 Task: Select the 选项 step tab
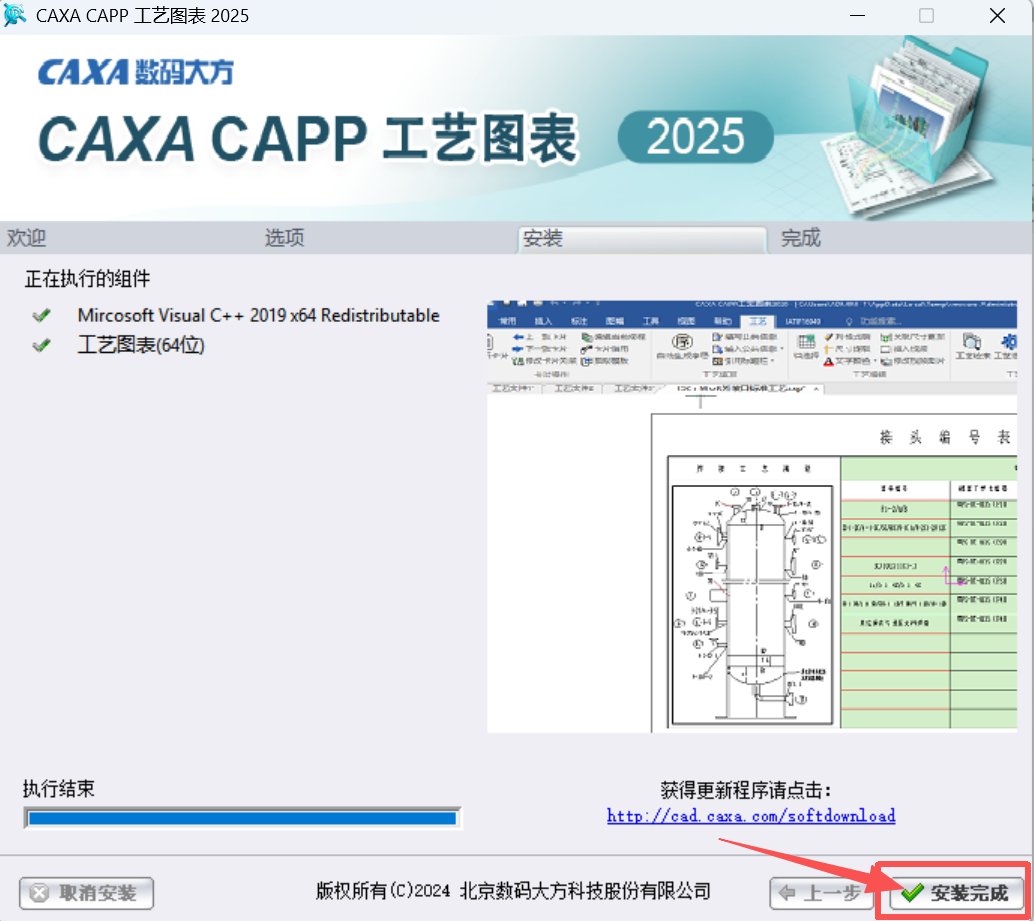pos(284,237)
